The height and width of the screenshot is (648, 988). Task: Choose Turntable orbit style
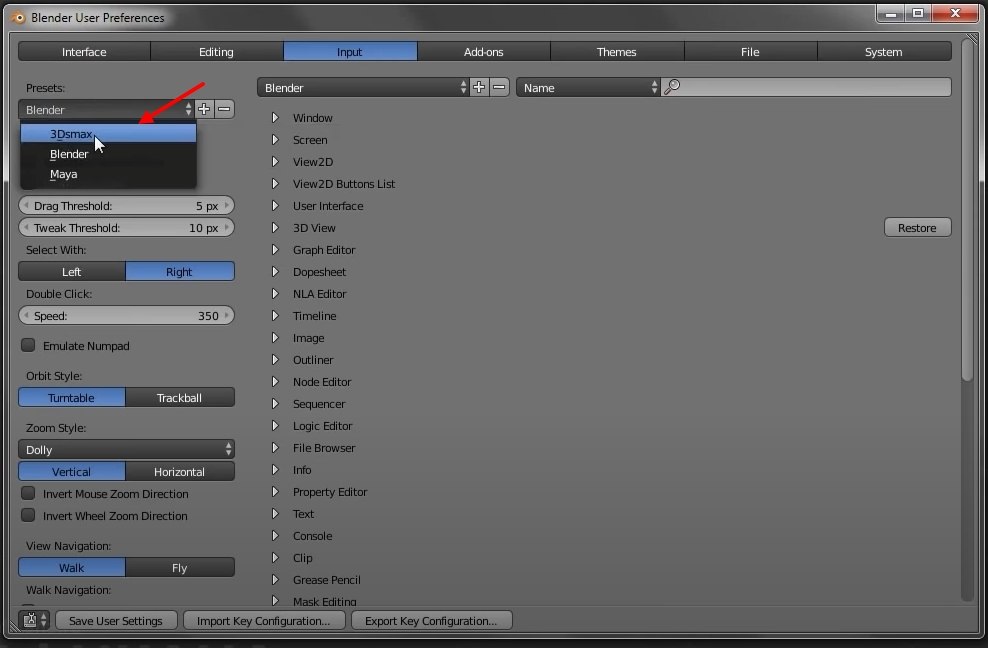pos(72,398)
